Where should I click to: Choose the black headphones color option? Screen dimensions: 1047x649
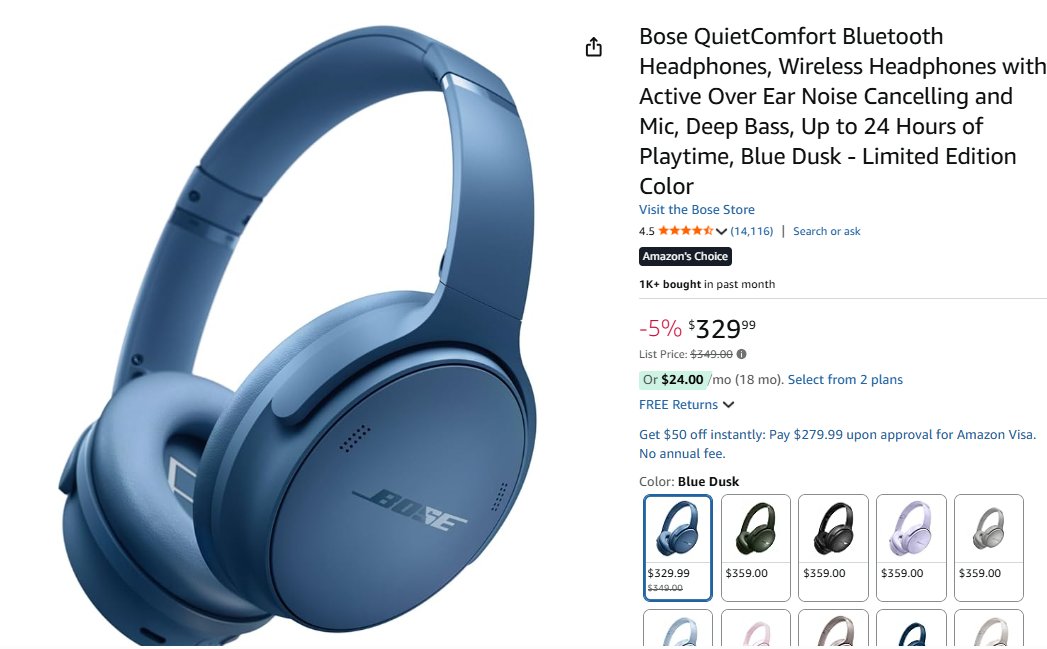833,548
